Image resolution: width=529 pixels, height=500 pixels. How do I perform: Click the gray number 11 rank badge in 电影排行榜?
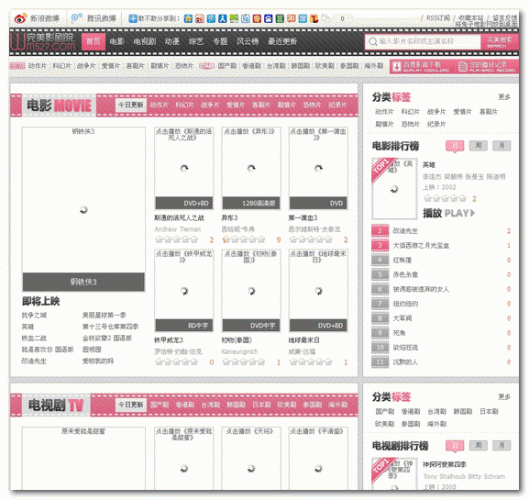pyautogui.click(x=380, y=362)
